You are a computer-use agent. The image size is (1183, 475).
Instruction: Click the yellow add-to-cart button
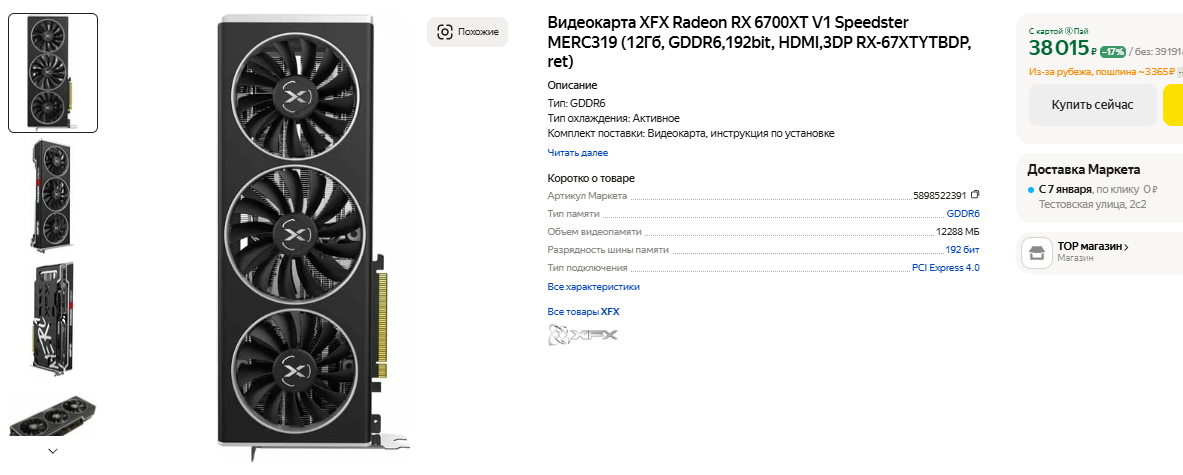pyautogui.click(x=1173, y=105)
